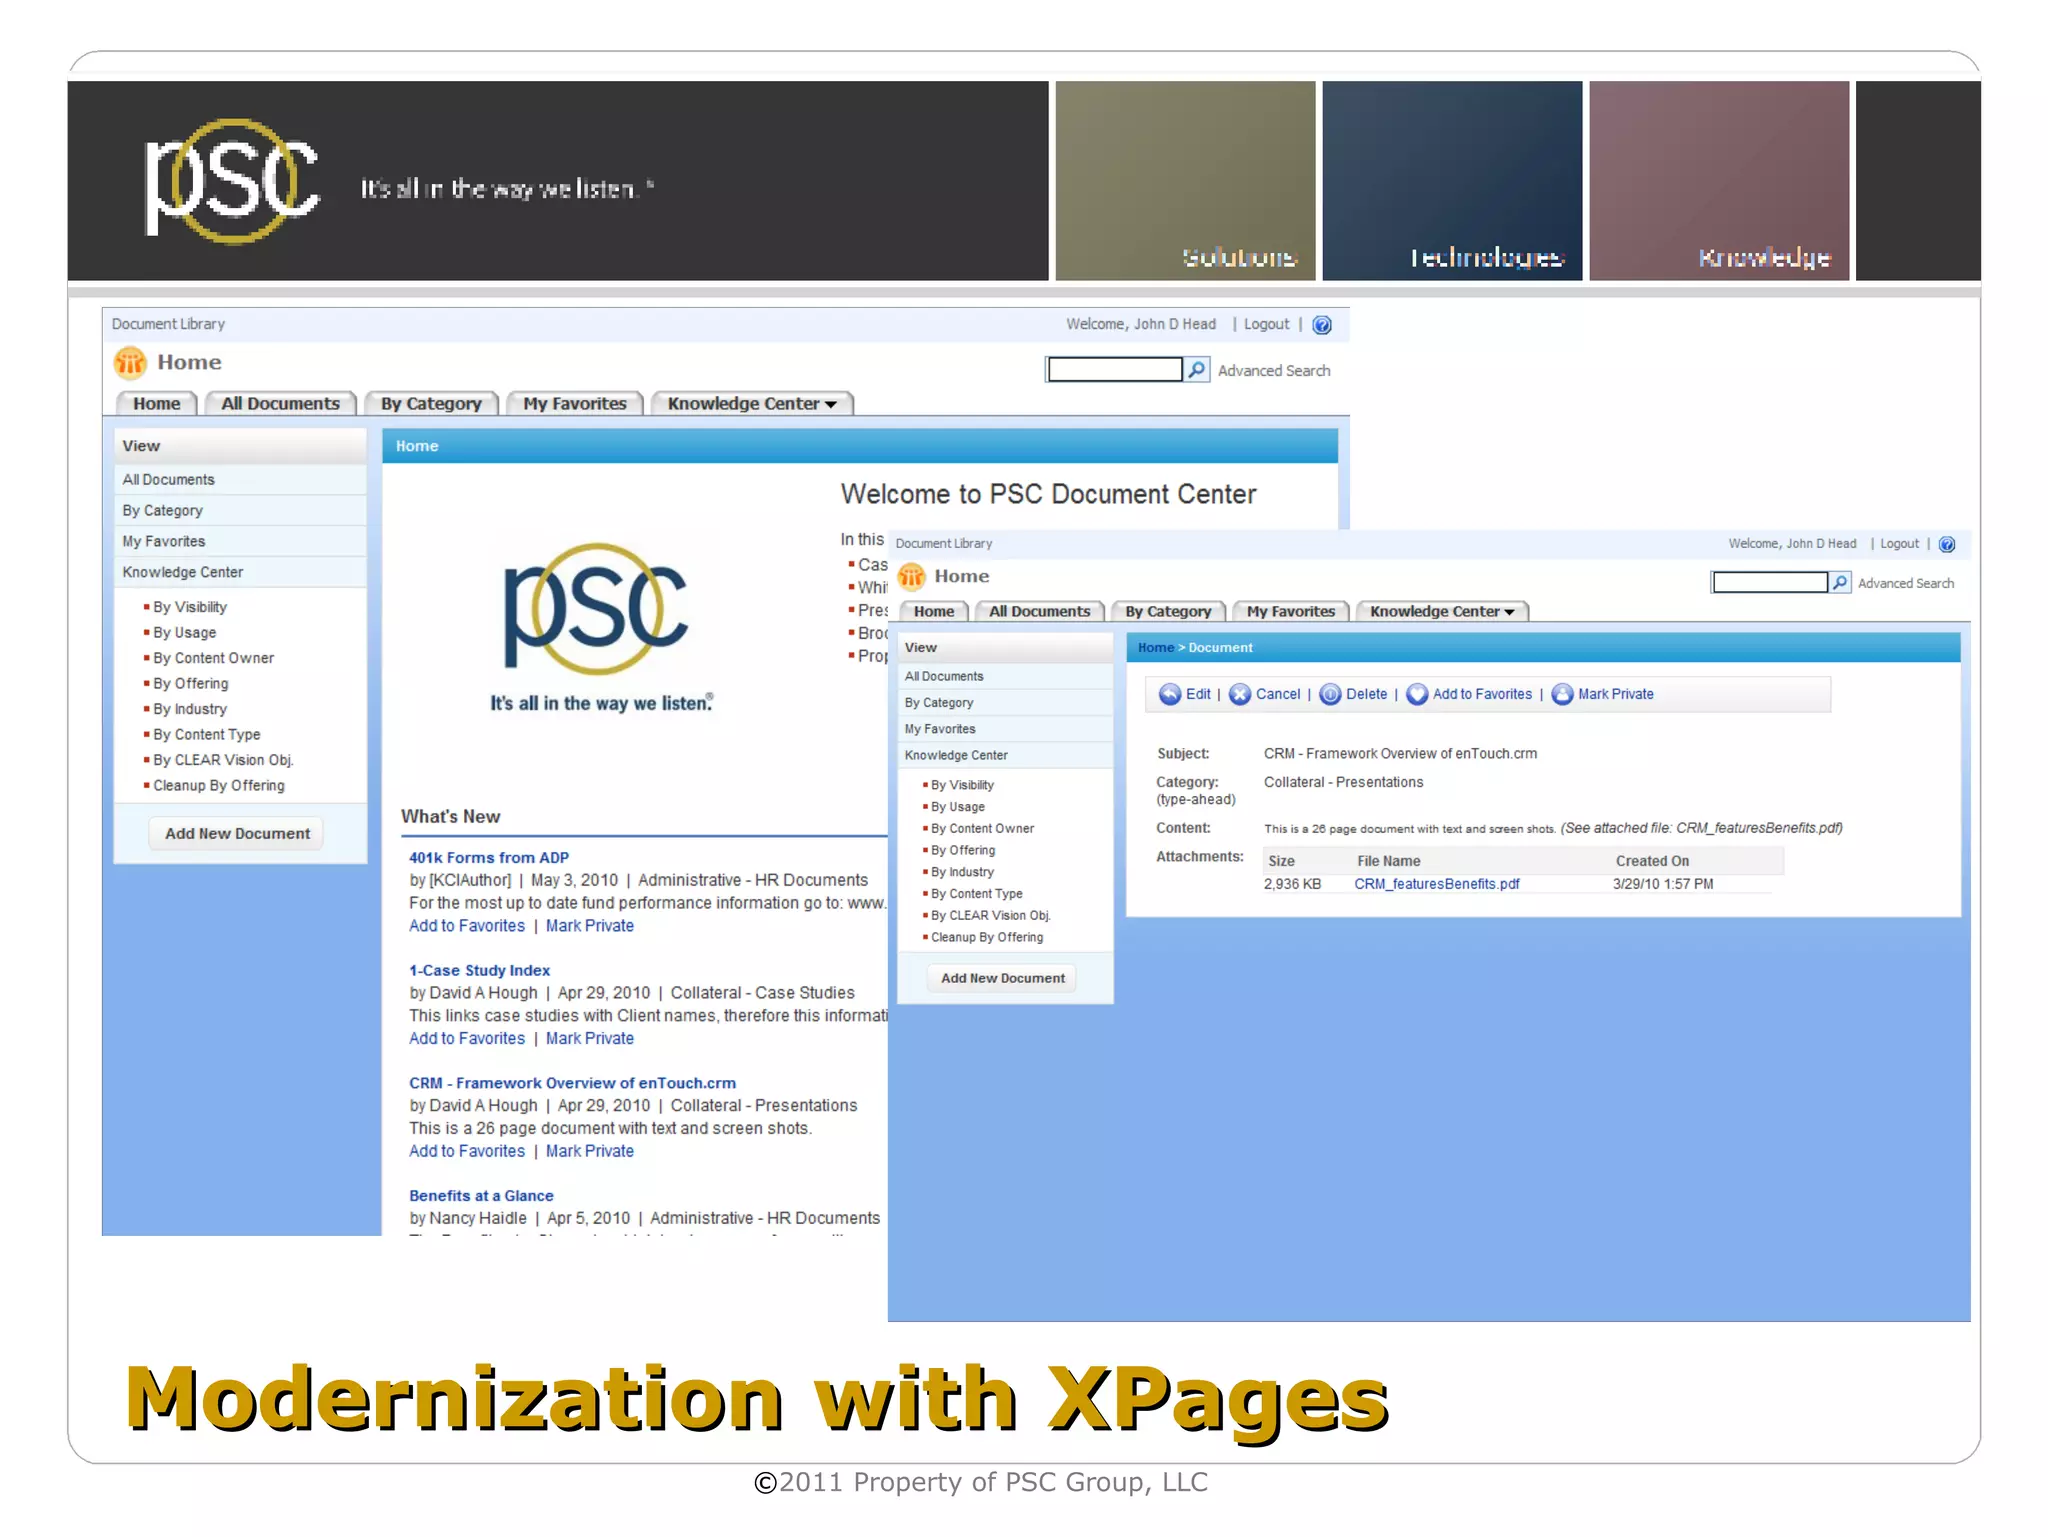Click the Edit action icon
This screenshot has height=1537, width=2048.
tap(1169, 695)
